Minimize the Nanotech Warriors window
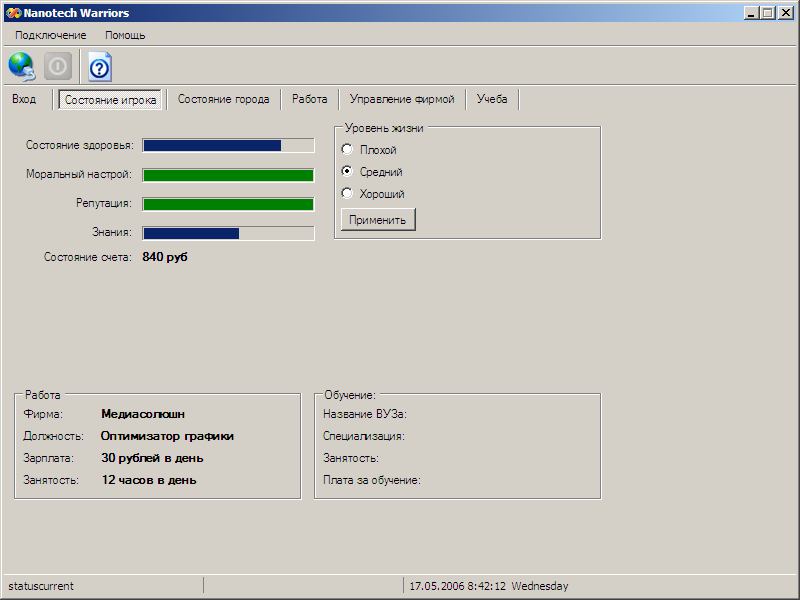The height and width of the screenshot is (600, 800). 751,13
